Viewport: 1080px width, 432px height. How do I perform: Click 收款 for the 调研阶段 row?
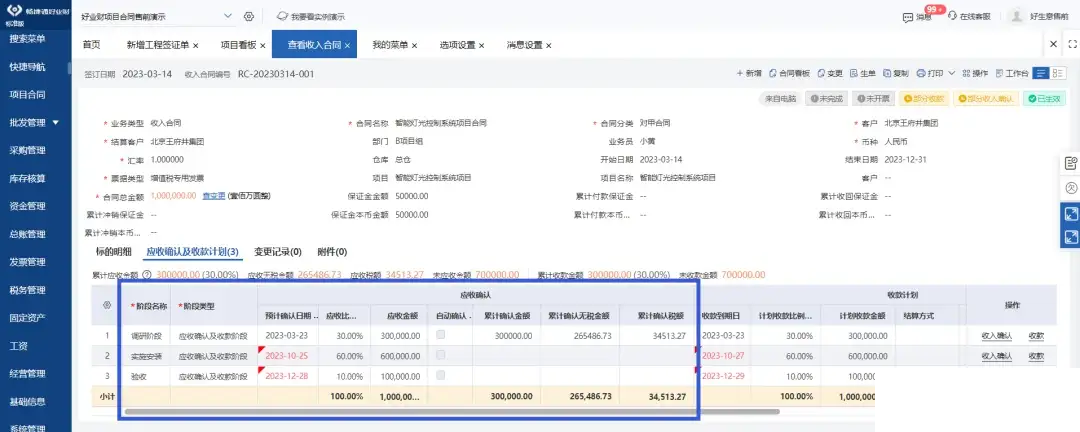(x=1036, y=336)
